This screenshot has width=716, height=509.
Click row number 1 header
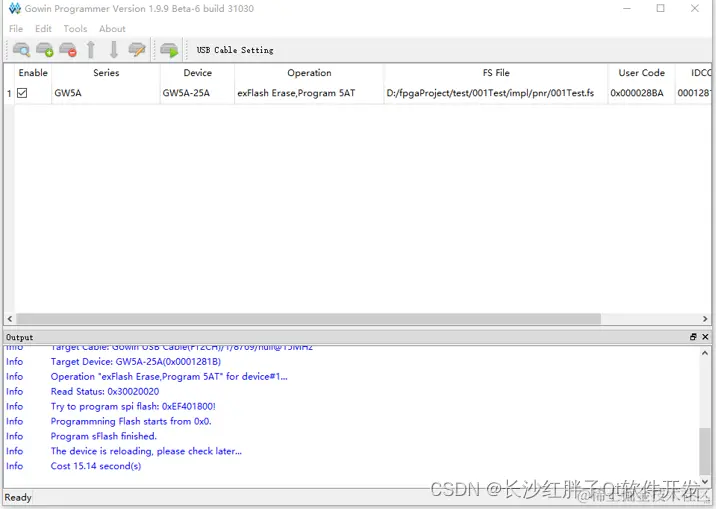(x=9, y=93)
